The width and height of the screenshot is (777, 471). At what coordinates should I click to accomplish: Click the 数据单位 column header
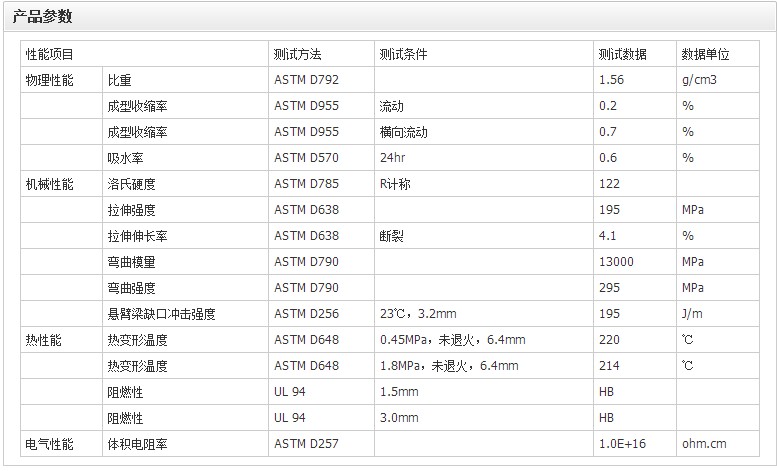[x=706, y=54]
